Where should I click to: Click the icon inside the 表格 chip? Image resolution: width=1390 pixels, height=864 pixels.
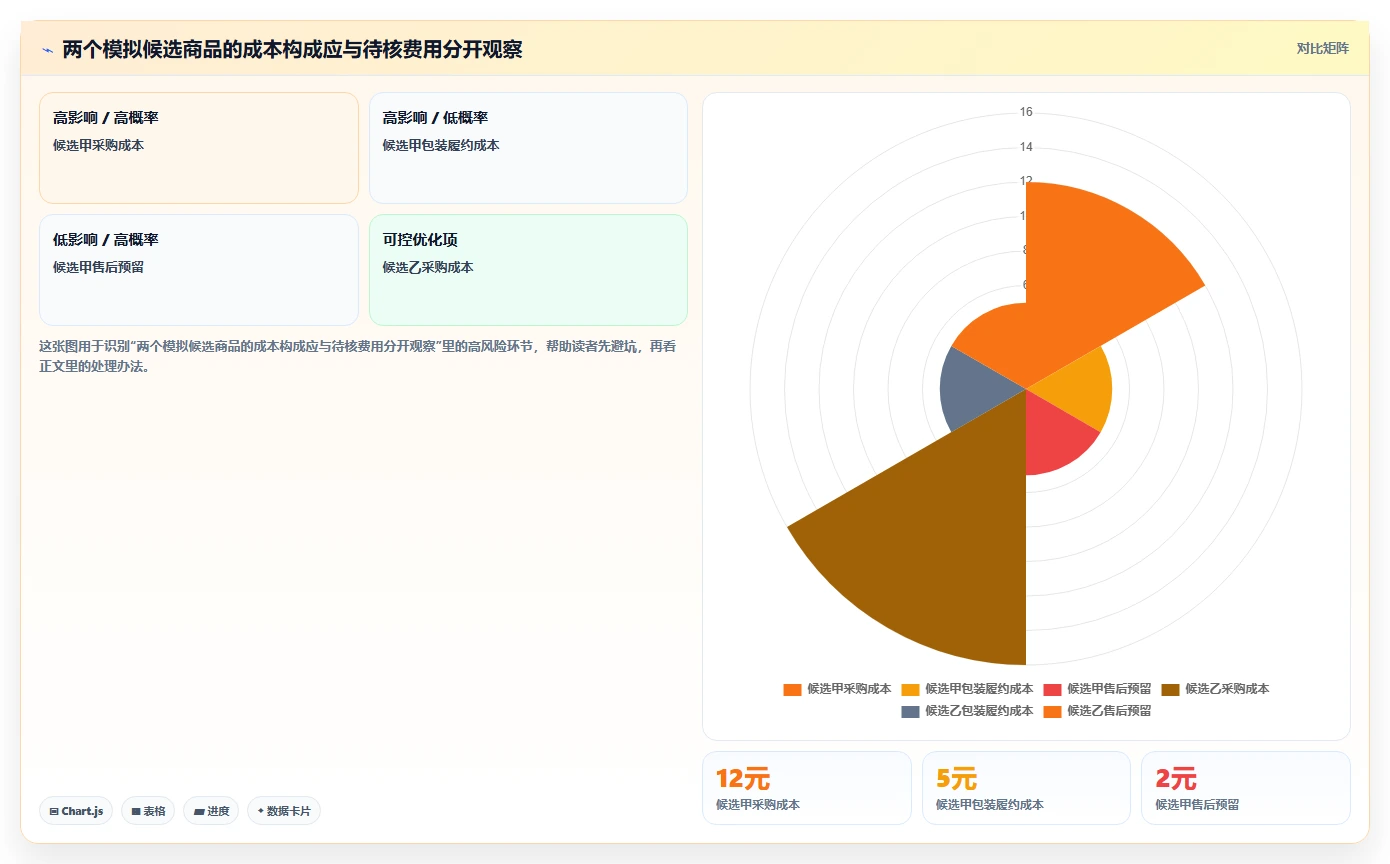tap(135, 811)
